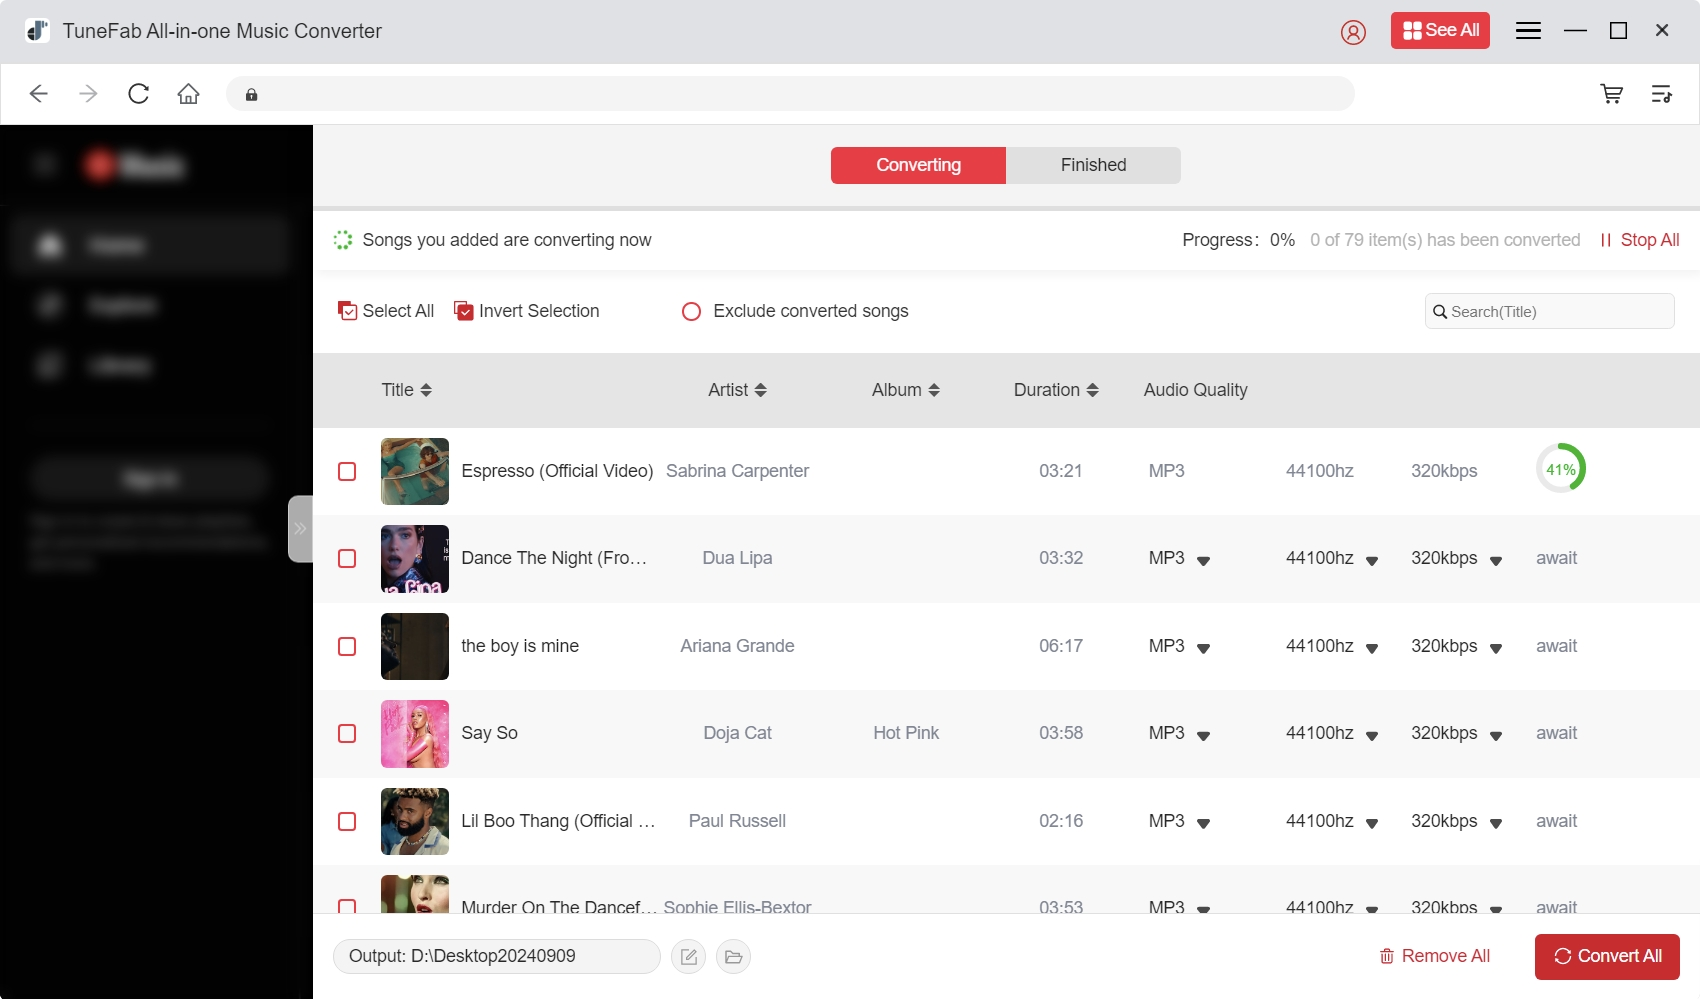This screenshot has width=1700, height=999.
Task: Click the home icon in navigation bar
Action: 188,94
